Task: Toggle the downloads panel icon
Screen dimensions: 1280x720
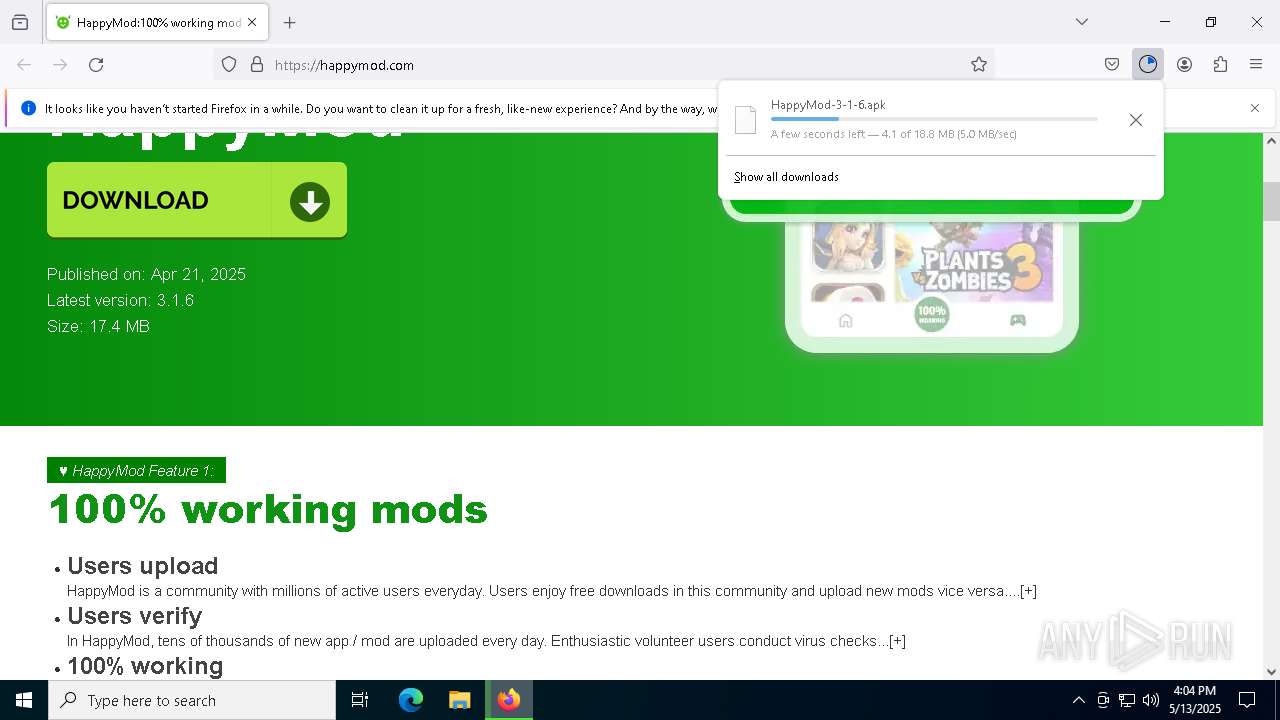Action: coord(1148,64)
